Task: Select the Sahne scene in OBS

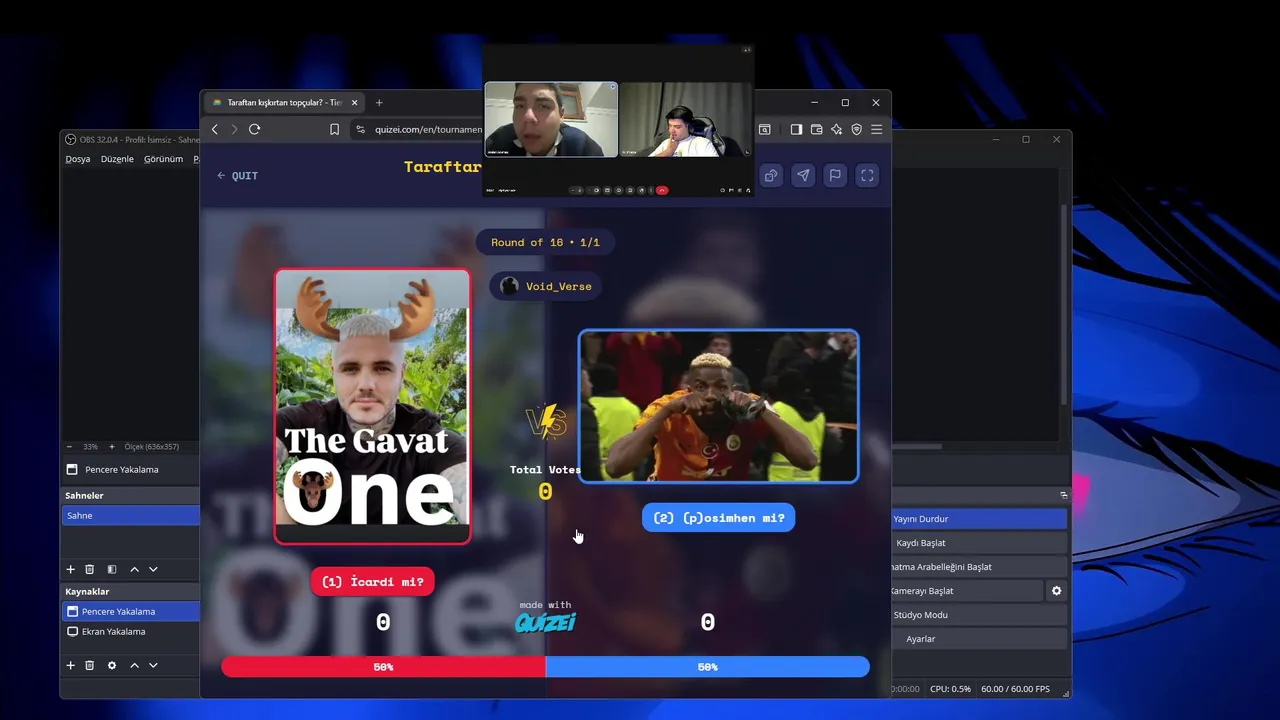Action: tap(131, 515)
